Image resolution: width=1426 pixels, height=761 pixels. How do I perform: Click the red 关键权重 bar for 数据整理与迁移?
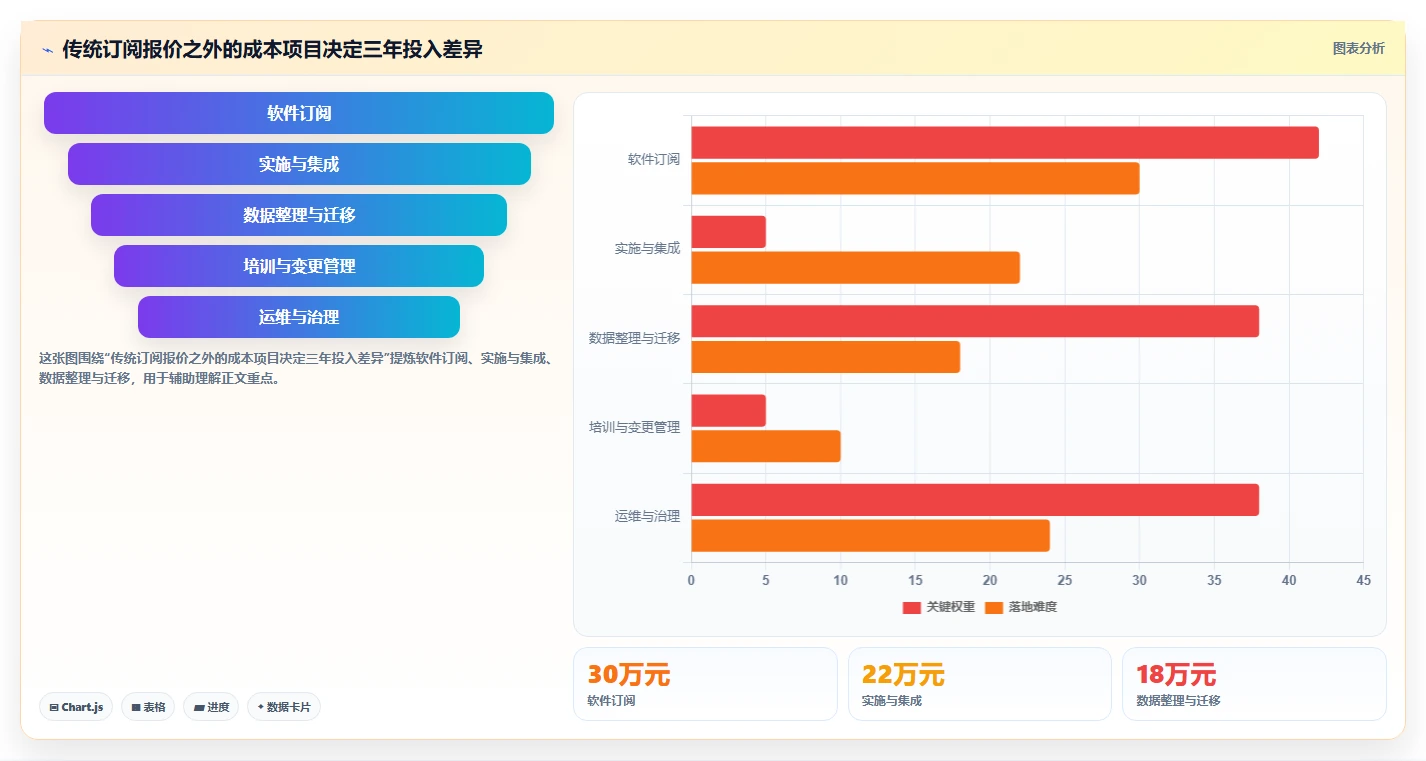point(975,321)
